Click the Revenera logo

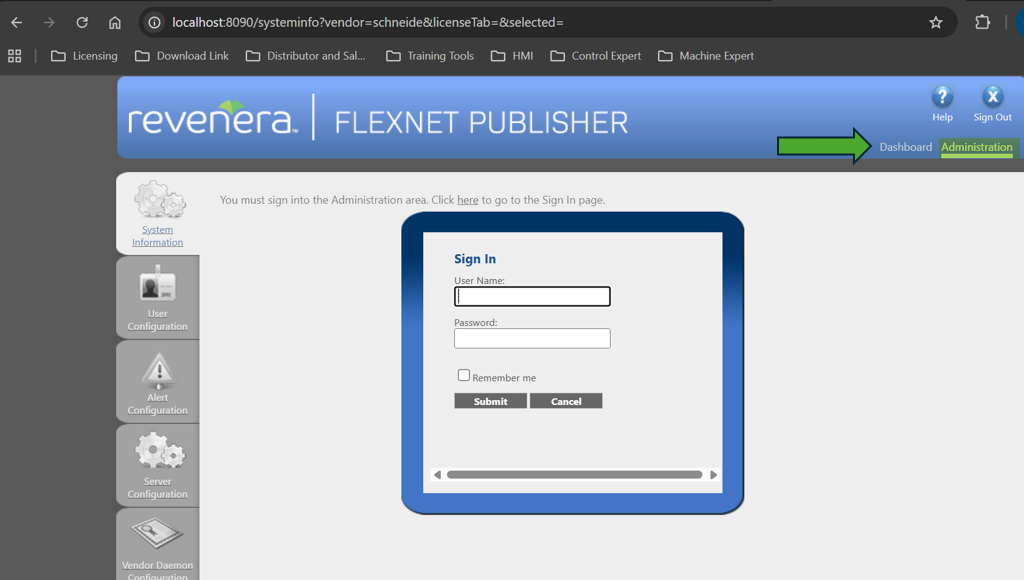coord(212,118)
